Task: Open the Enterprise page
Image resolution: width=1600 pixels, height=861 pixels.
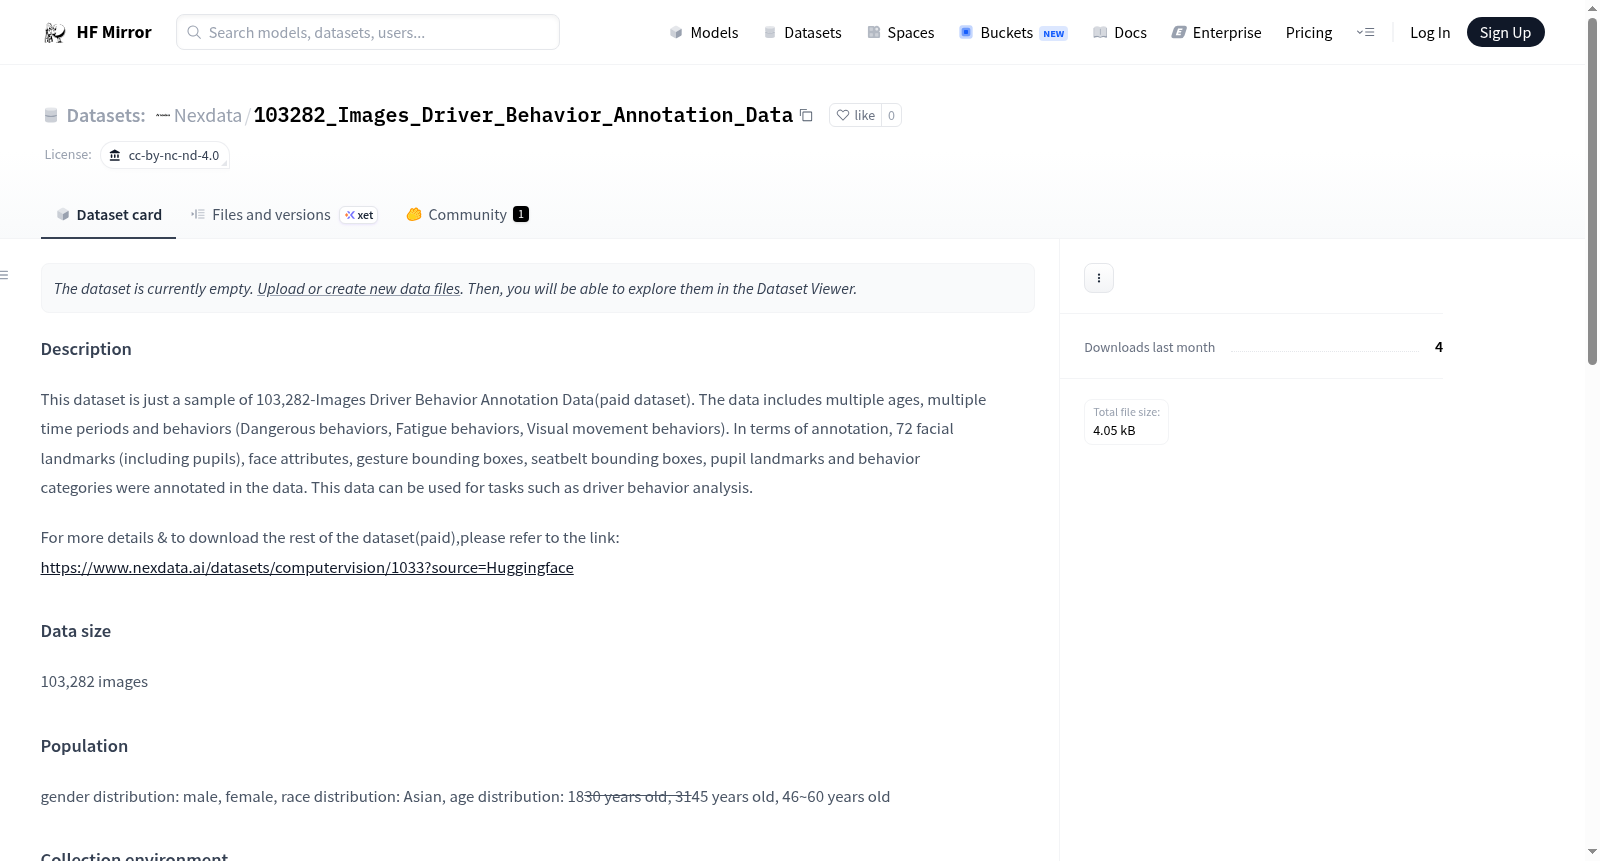Action: tap(1216, 32)
